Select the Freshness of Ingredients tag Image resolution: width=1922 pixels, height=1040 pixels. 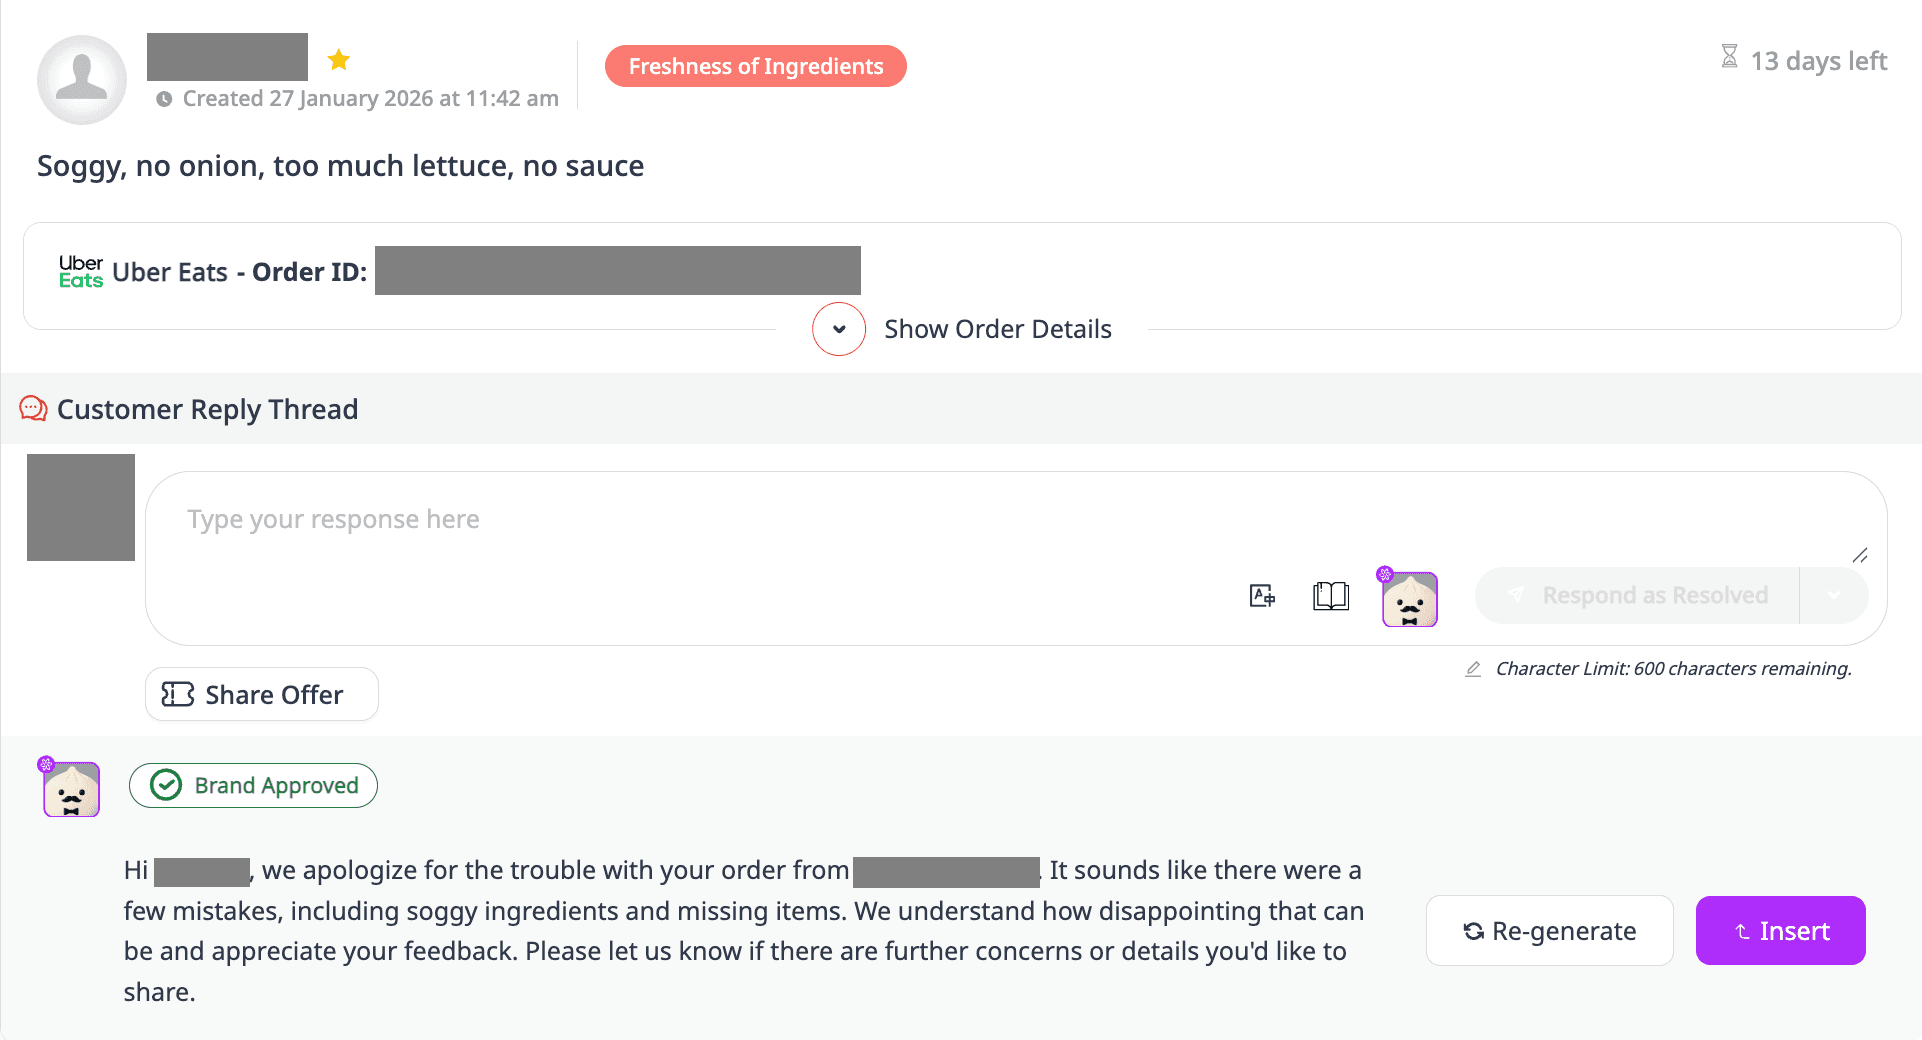point(755,66)
